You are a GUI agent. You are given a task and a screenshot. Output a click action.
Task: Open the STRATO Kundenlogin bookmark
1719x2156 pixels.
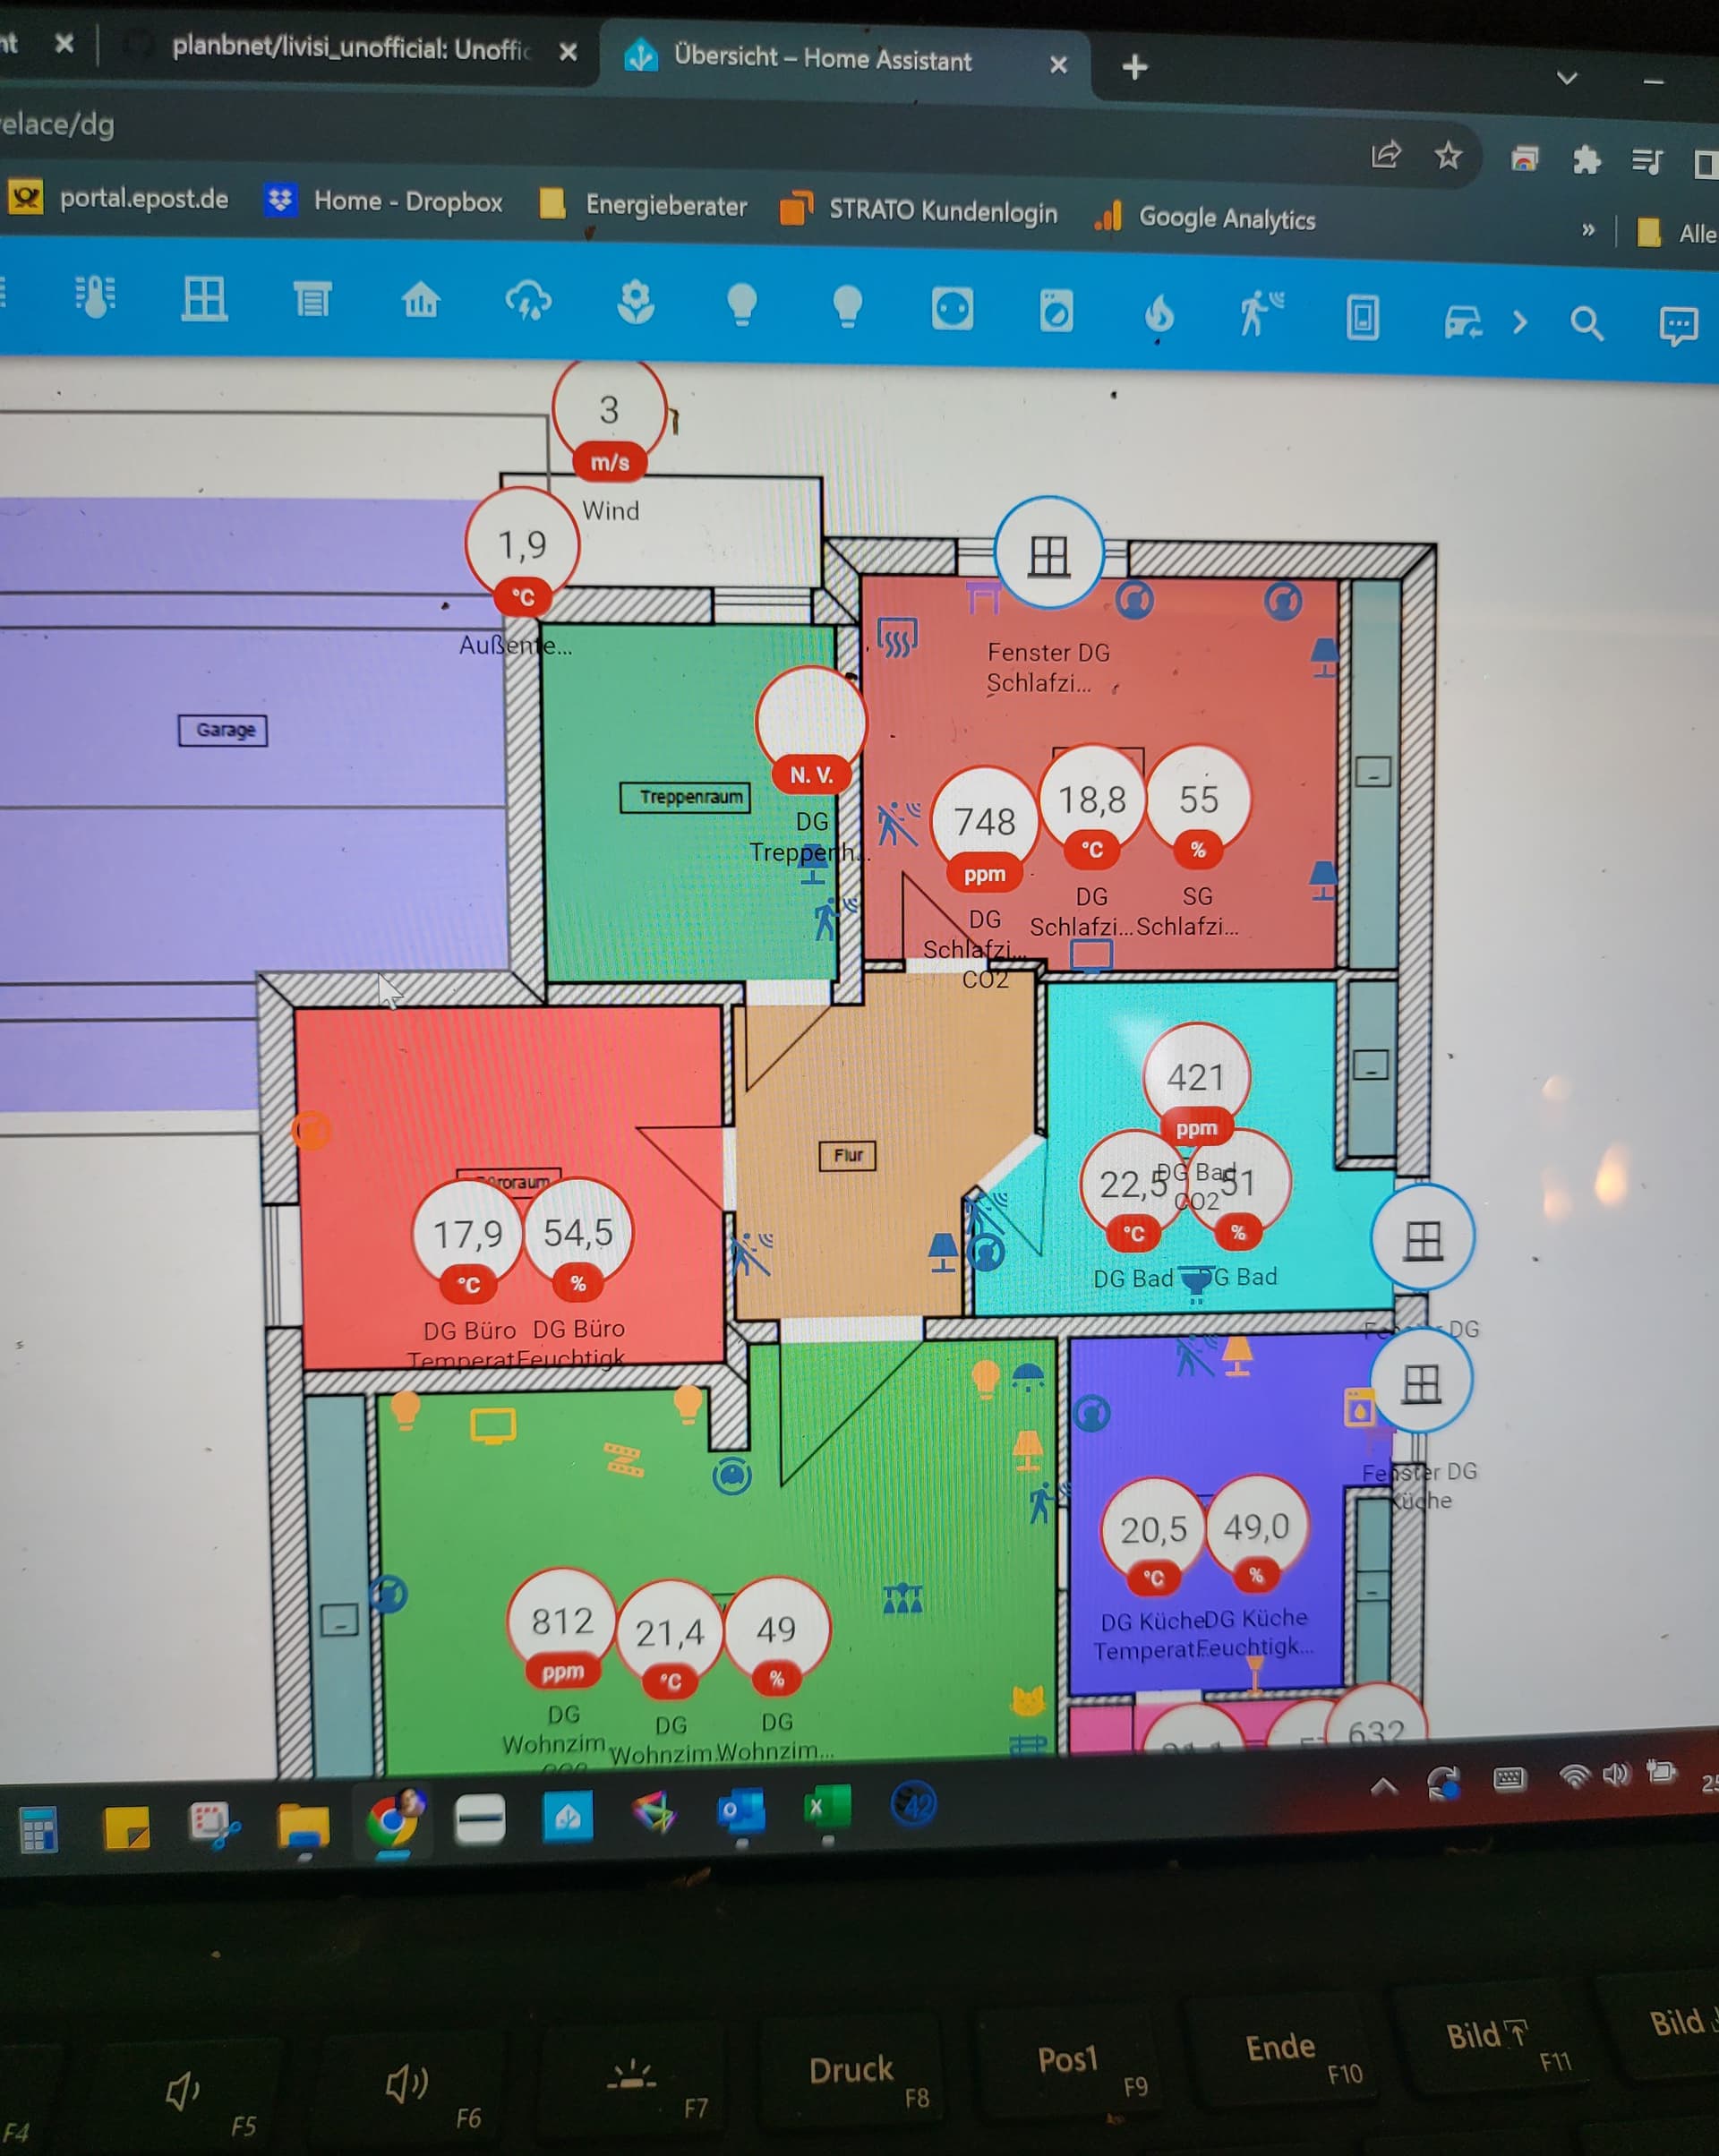[918, 210]
